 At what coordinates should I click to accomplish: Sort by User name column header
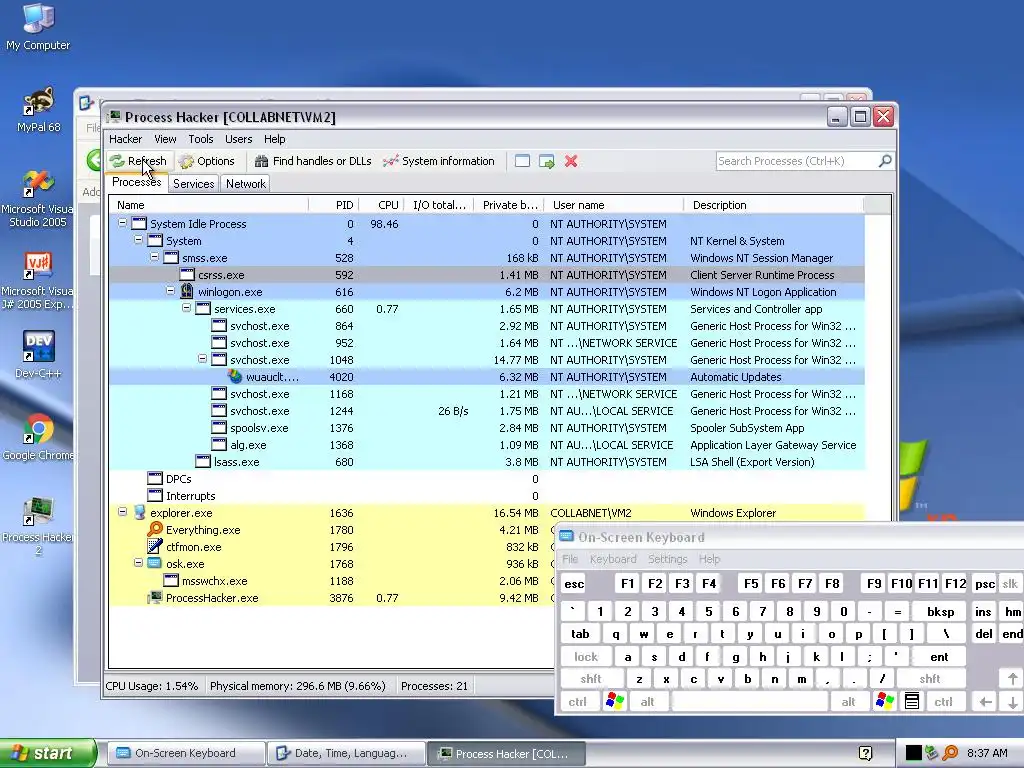pos(614,205)
